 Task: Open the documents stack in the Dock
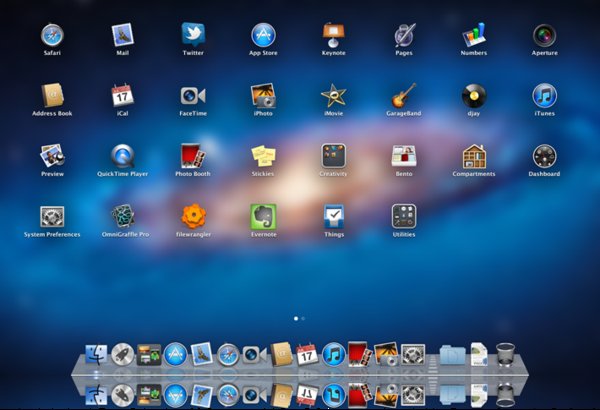(x=479, y=354)
